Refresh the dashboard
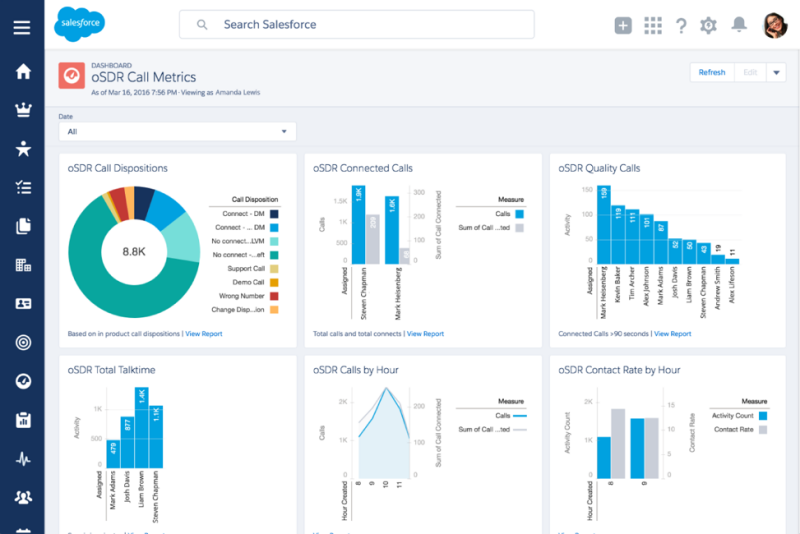This screenshot has height=534, width=800. click(x=712, y=72)
